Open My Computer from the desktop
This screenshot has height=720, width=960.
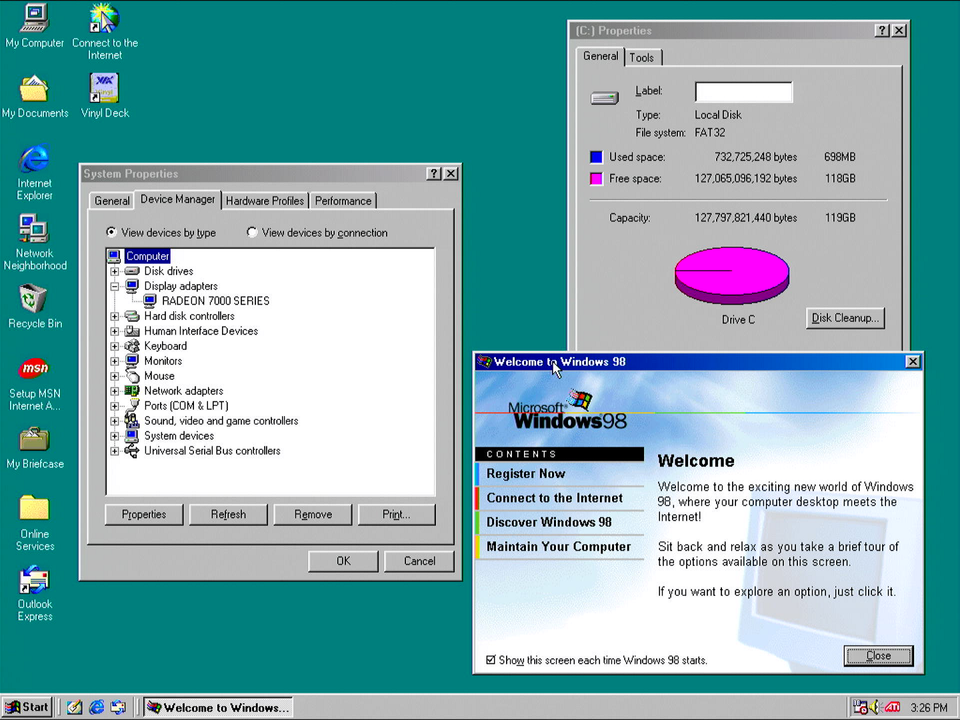point(34,18)
